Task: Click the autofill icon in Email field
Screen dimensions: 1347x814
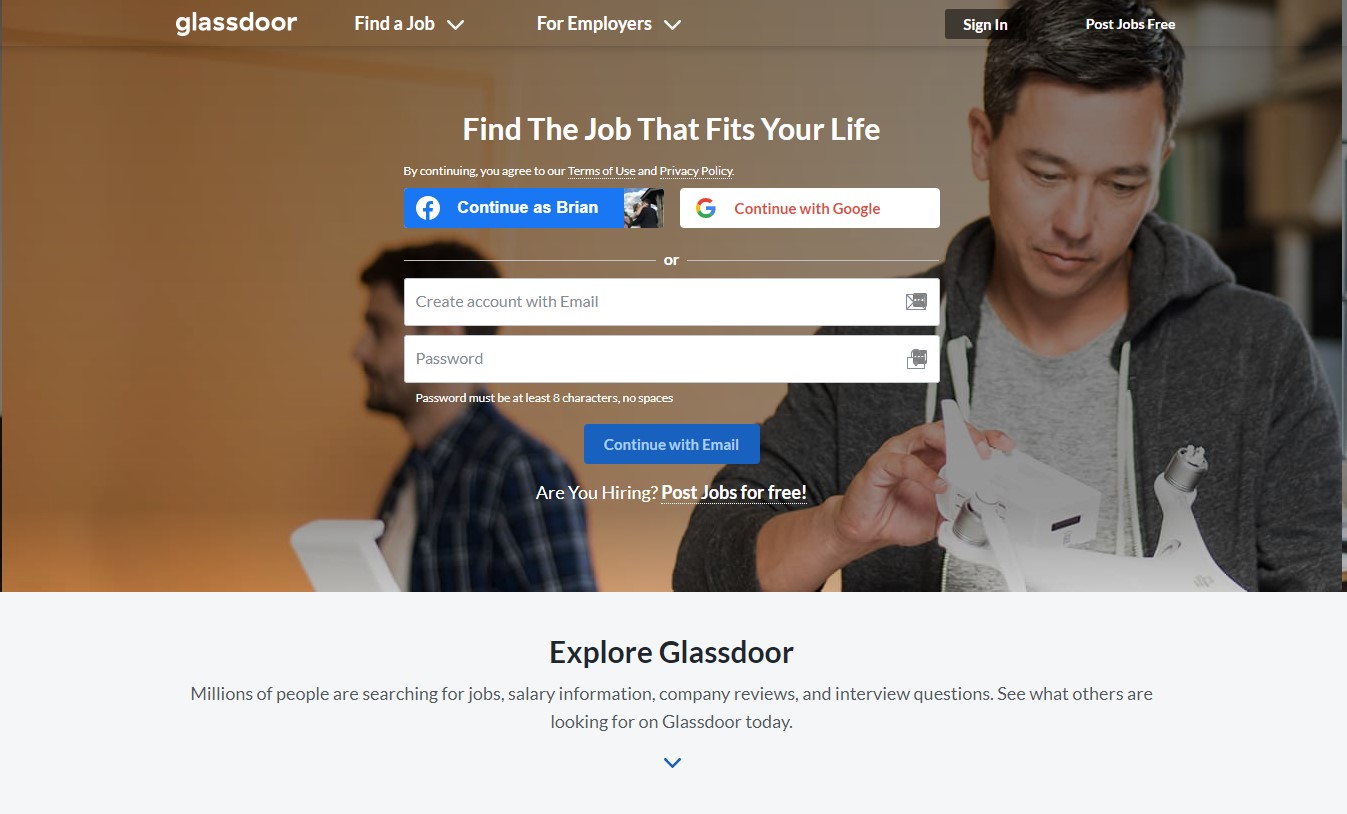Action: [916, 301]
